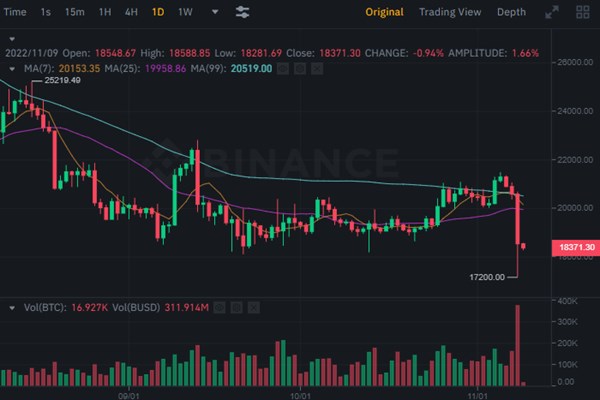Open the chart indicator settings icon
Image resolution: width=600 pixels, height=400 pixels.
[x=243, y=12]
